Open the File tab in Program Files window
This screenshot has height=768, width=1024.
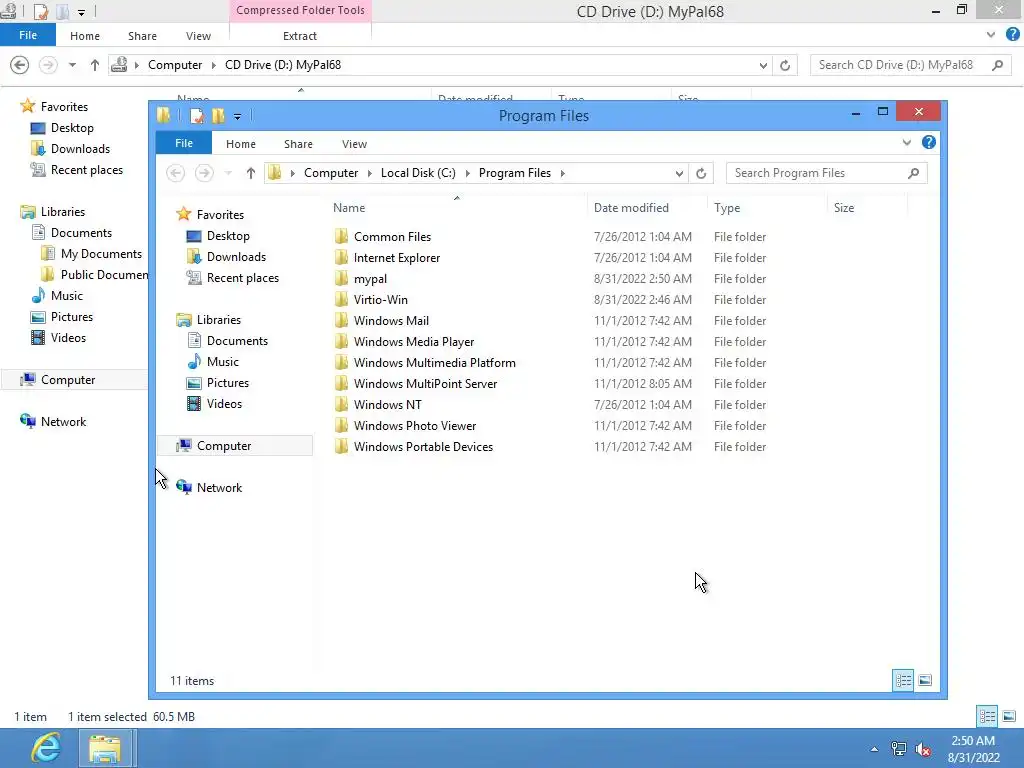pyautogui.click(x=184, y=143)
